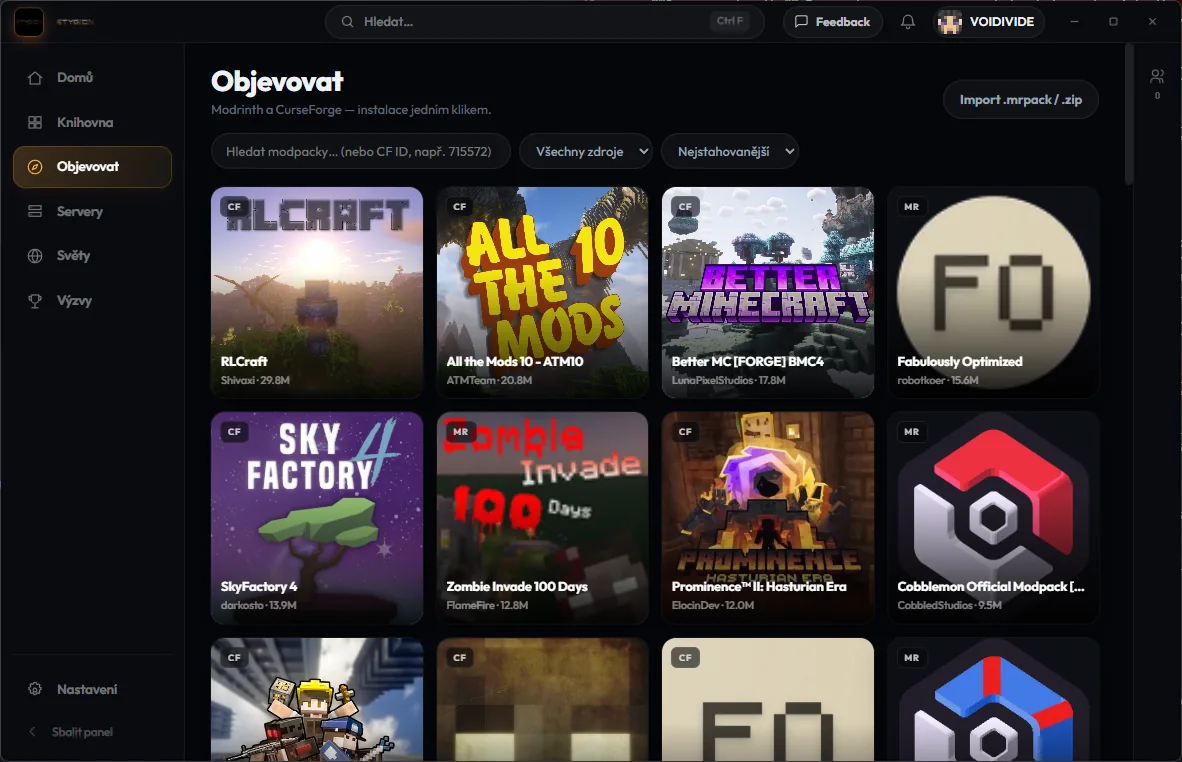
Task: Click CF badge on Prominence II card
Action: coord(685,432)
